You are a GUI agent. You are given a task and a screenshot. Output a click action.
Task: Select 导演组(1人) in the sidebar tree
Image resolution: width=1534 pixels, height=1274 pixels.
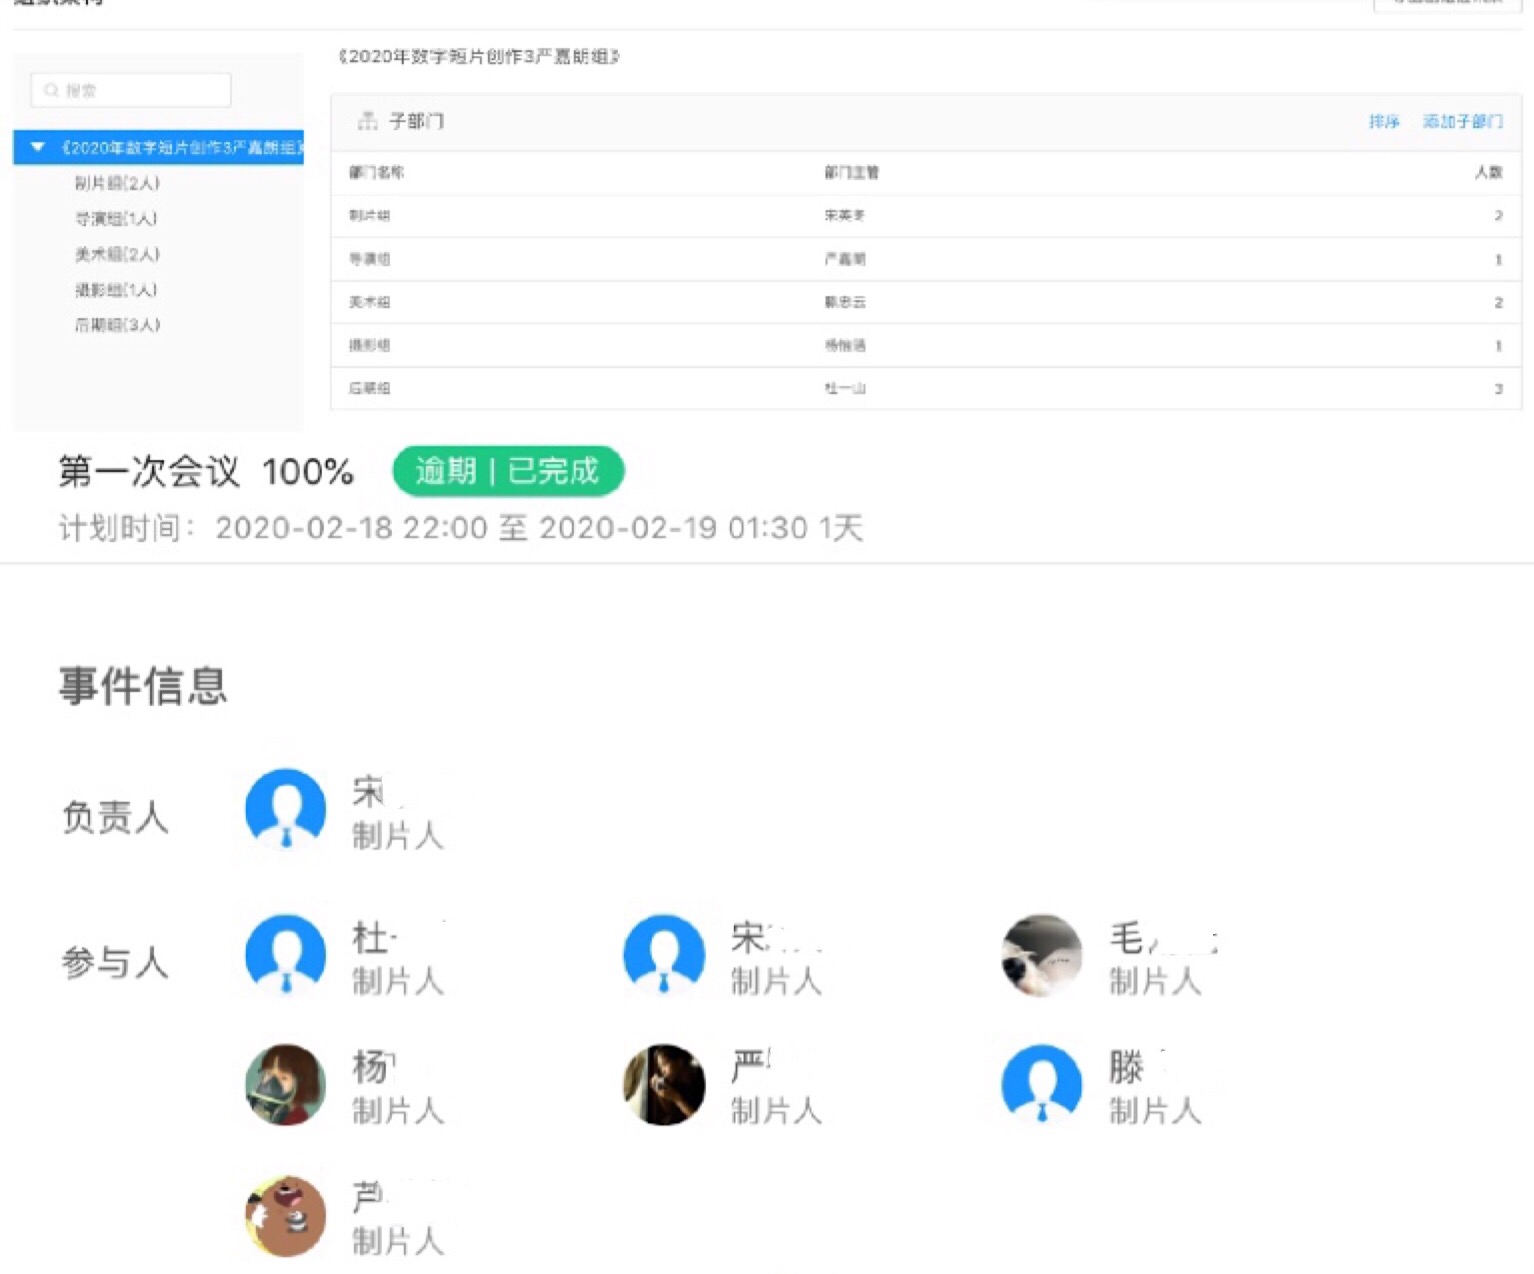pyautogui.click(x=116, y=219)
